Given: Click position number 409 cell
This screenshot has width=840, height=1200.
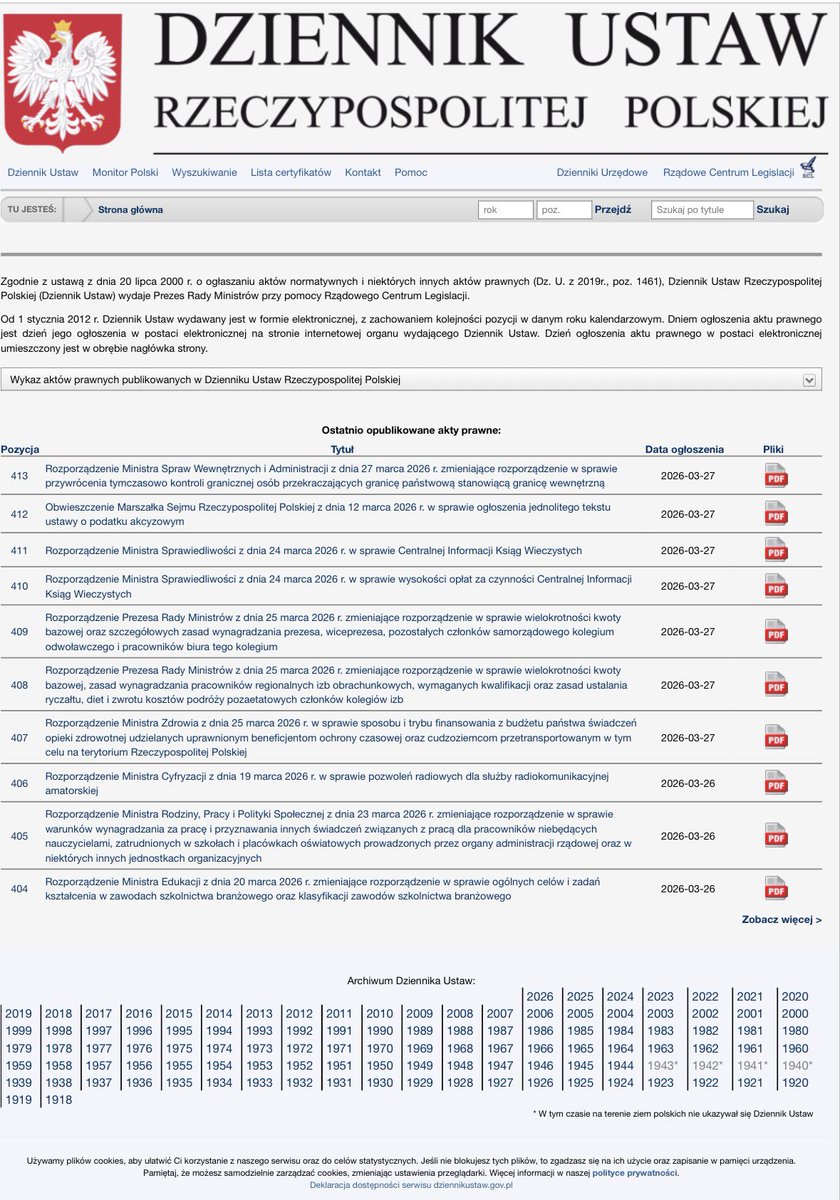Looking at the screenshot, I should tap(19, 632).
